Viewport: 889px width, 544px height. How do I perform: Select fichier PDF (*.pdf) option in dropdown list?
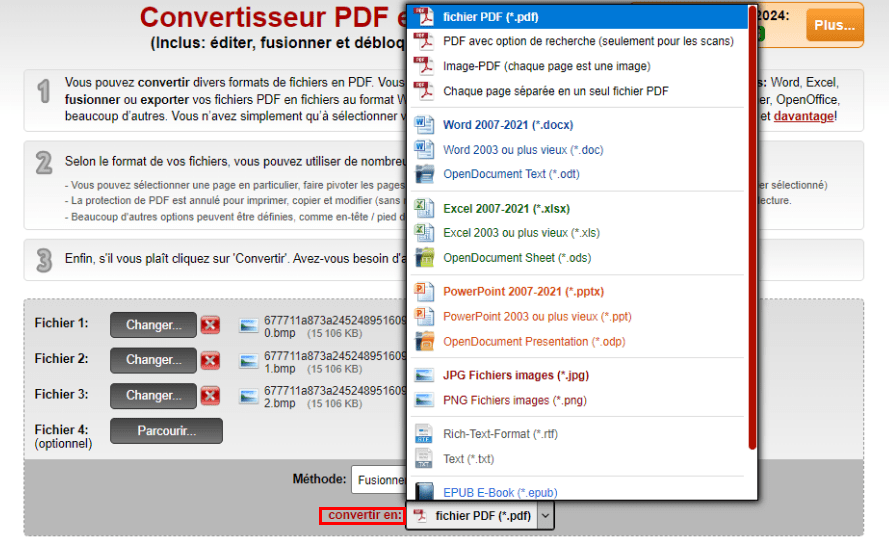(578, 17)
